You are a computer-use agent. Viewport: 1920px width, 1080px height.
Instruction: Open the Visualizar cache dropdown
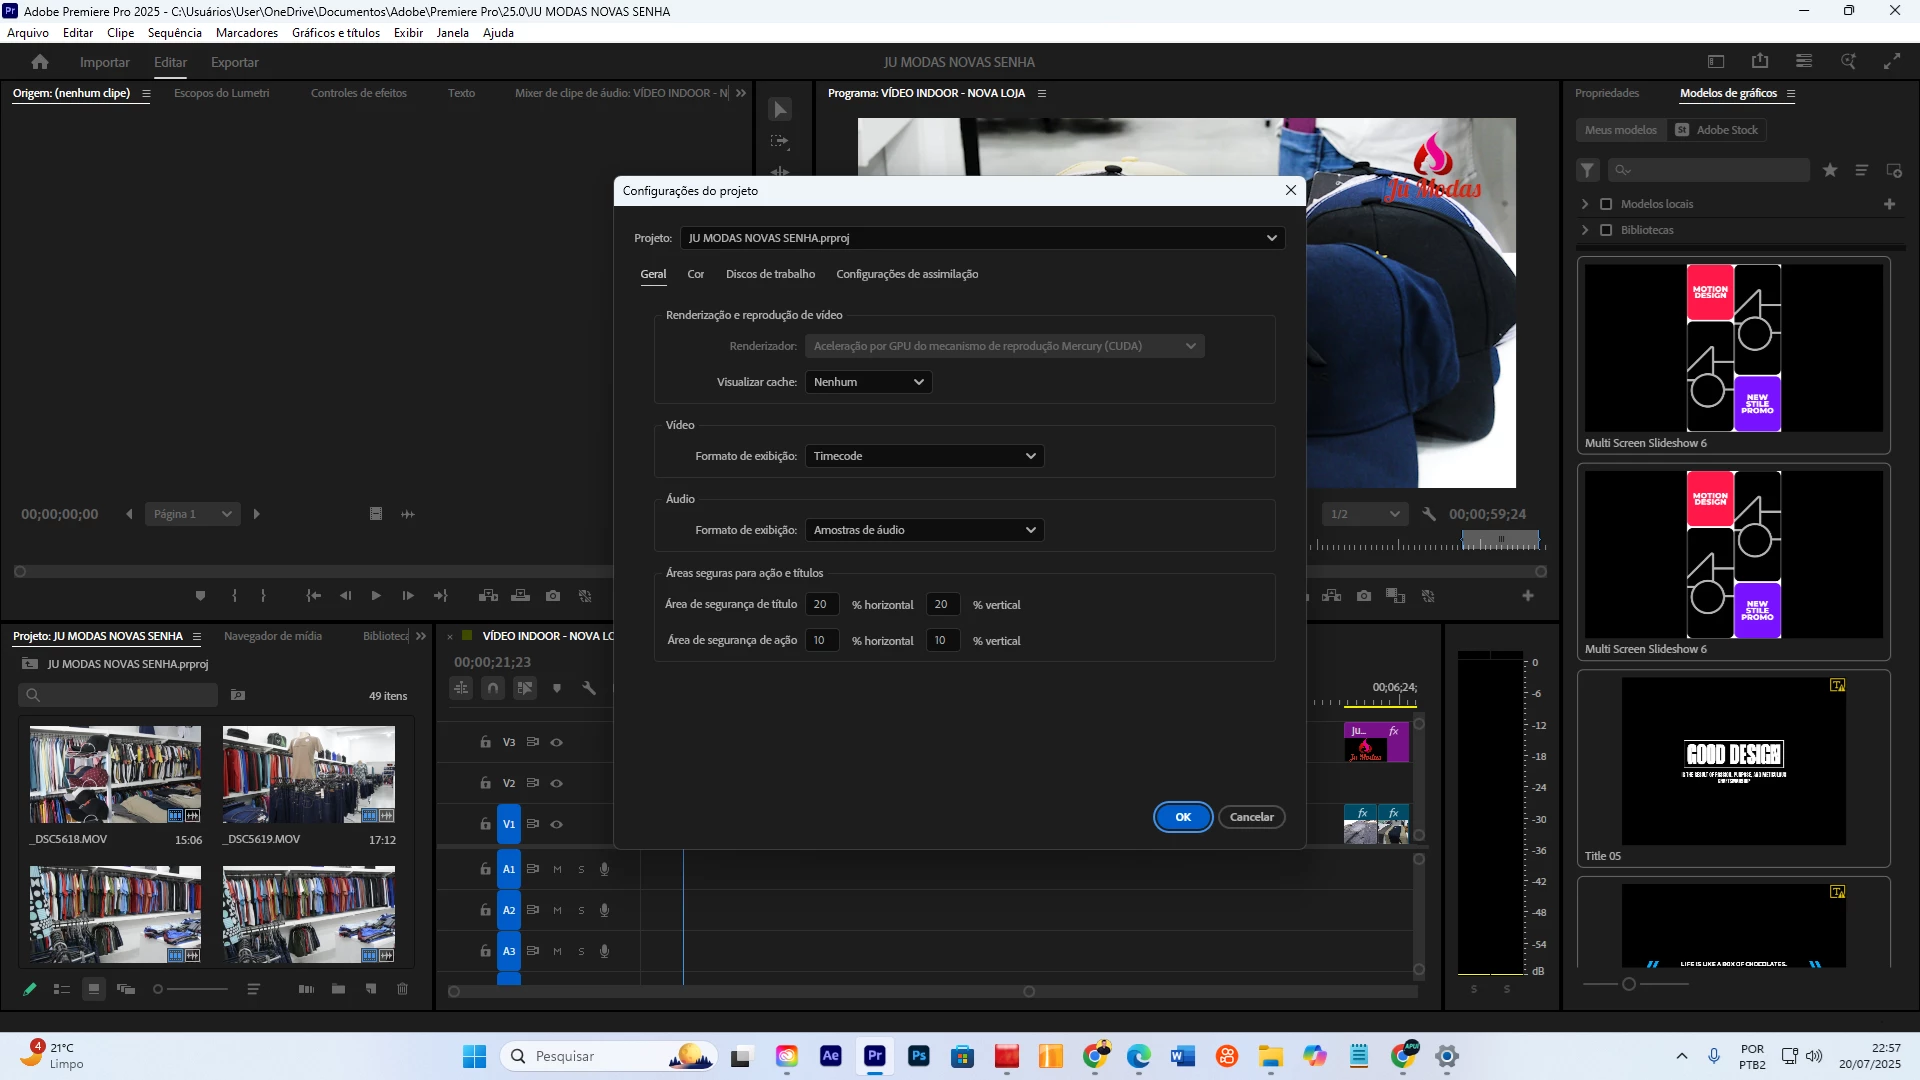click(x=868, y=382)
